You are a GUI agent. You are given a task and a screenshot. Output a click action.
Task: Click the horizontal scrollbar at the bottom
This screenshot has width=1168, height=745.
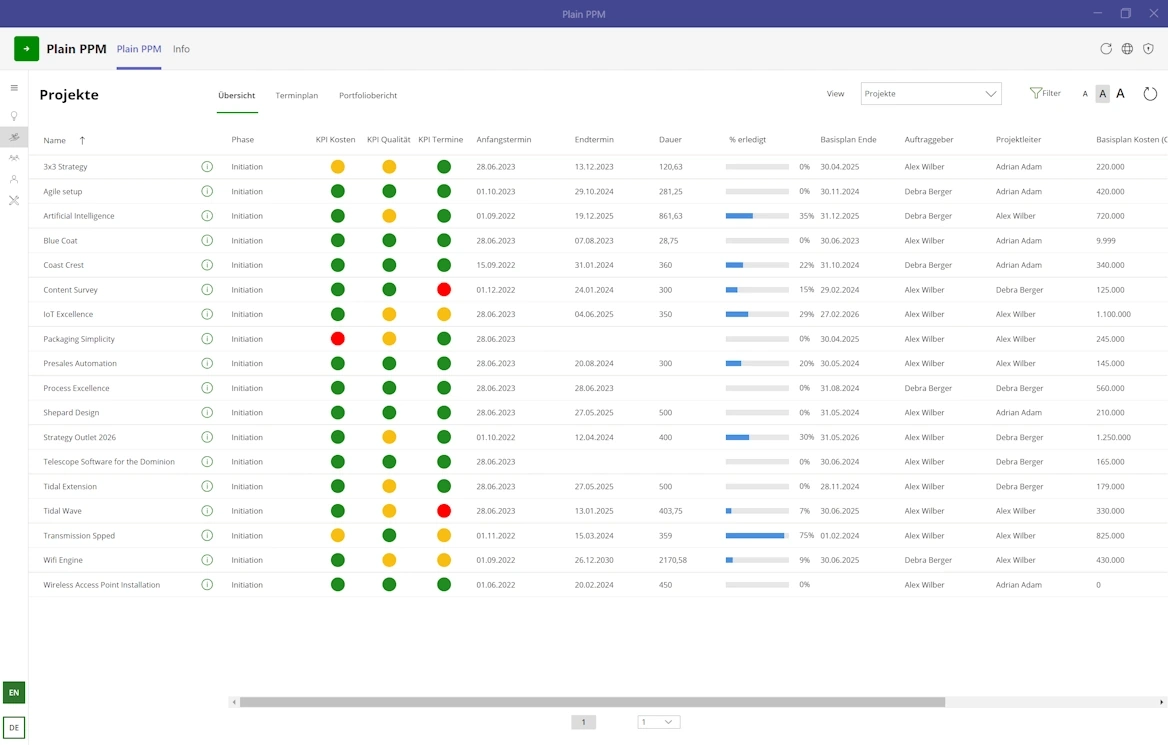[592, 702]
